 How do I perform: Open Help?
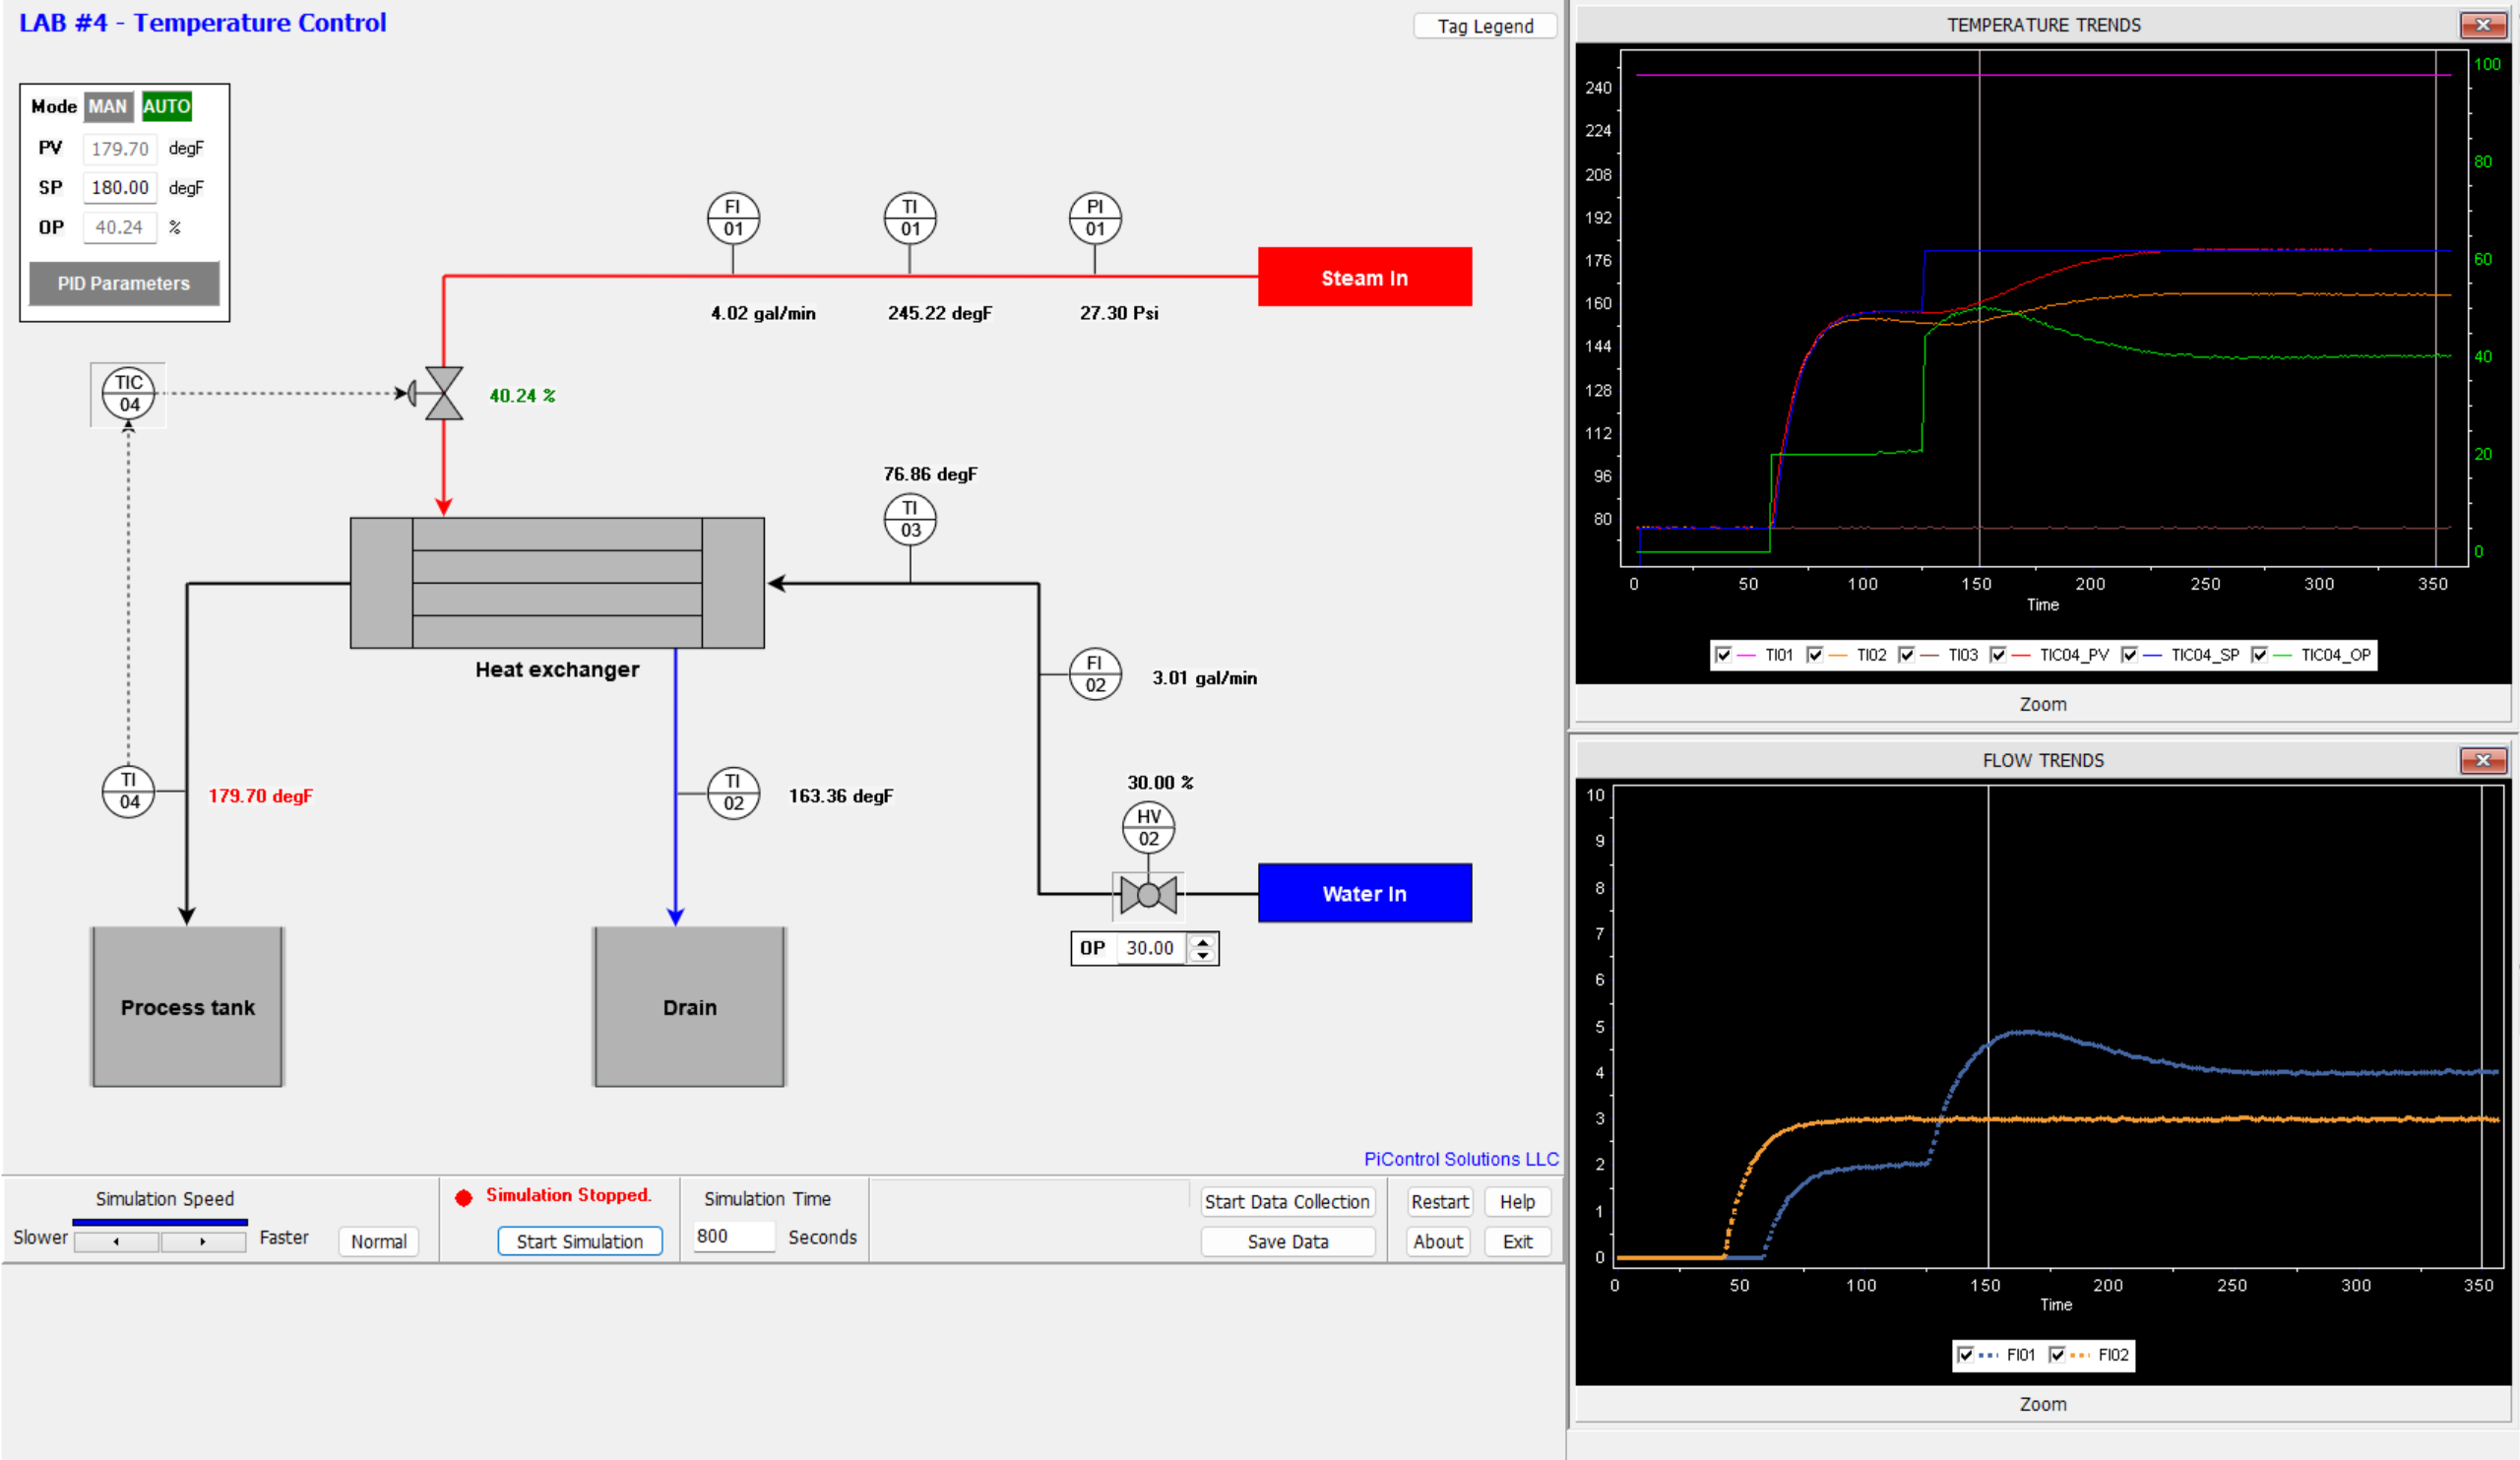coord(1517,1201)
